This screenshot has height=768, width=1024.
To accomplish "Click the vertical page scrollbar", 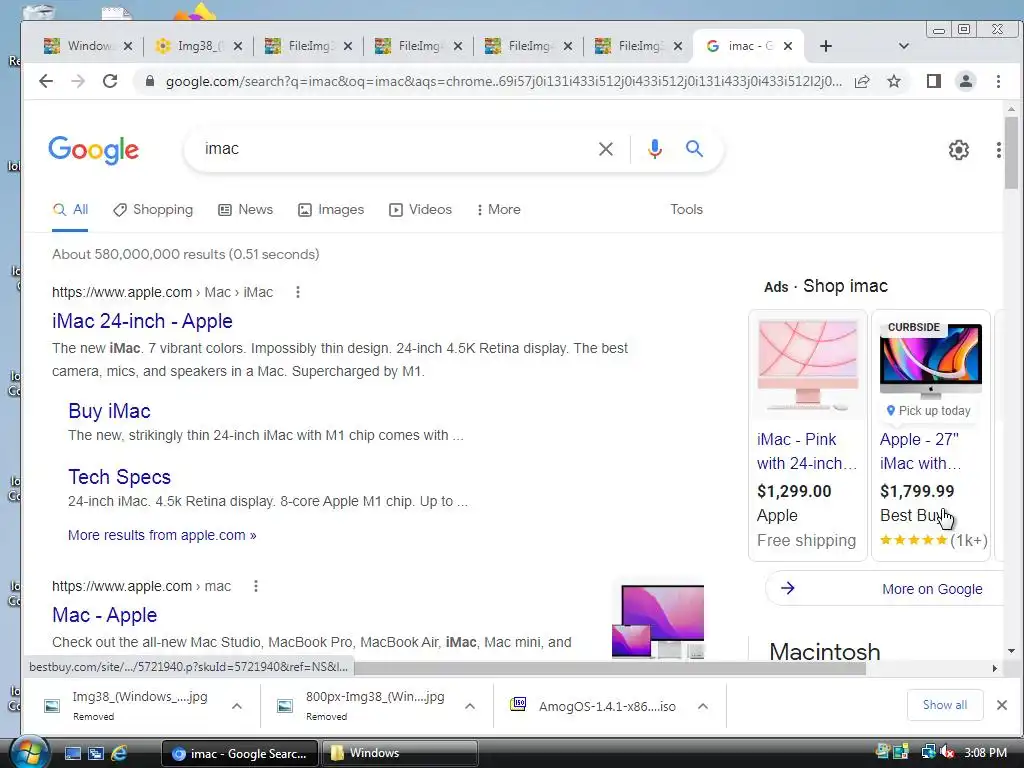I will tap(1011, 153).
